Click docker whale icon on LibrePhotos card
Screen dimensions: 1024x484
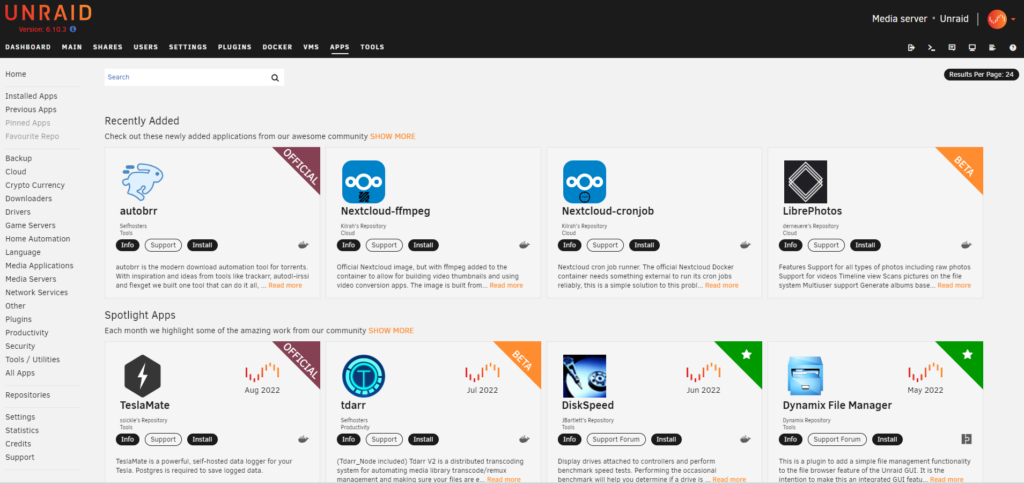click(967, 246)
